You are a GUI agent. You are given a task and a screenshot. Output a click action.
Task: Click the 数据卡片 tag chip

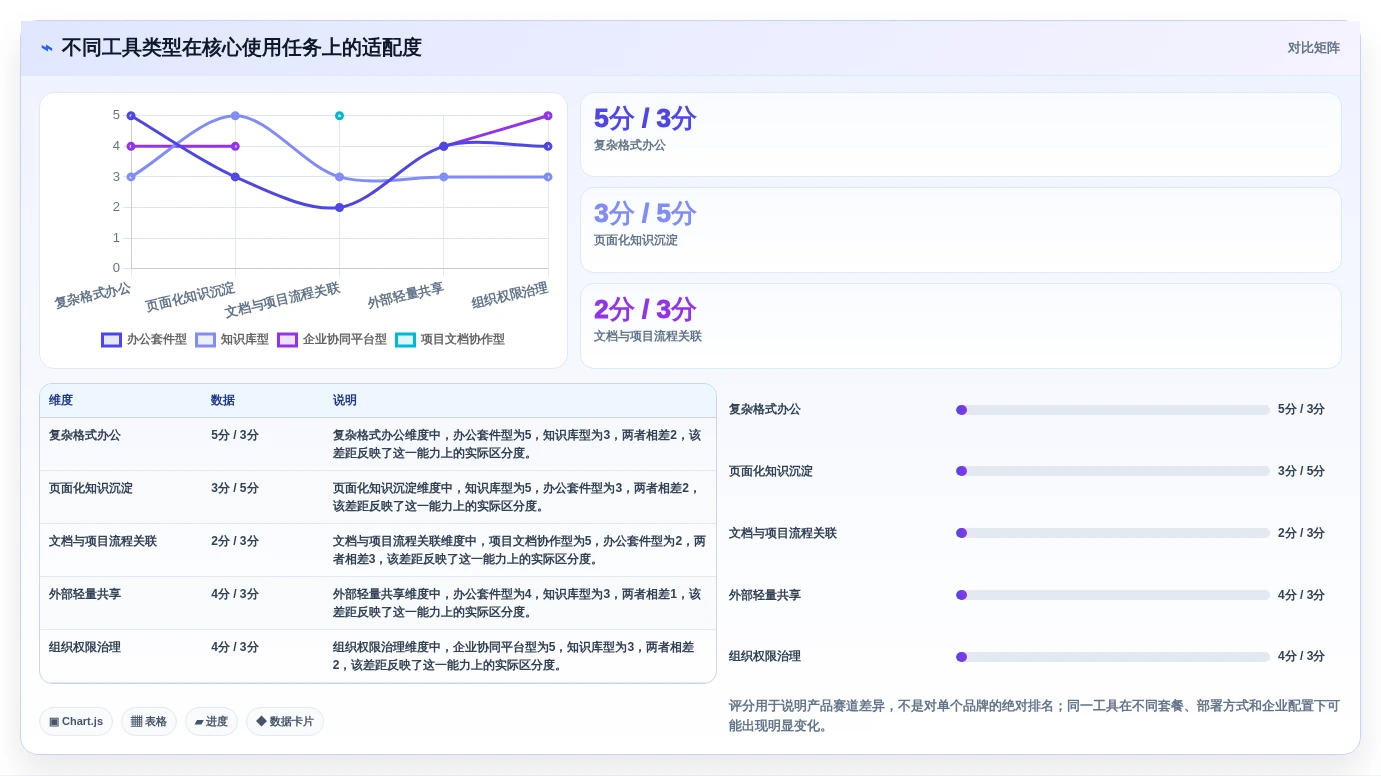click(x=285, y=722)
